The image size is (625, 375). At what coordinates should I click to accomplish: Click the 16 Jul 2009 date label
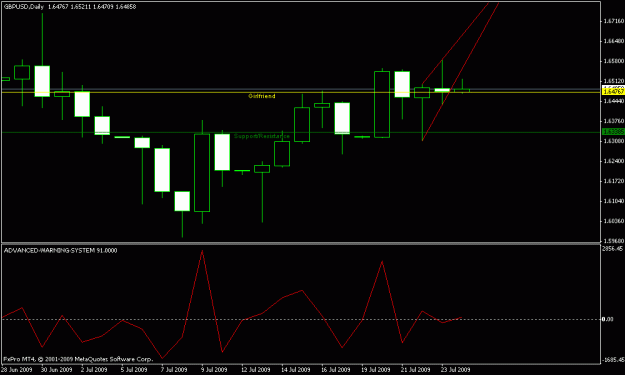336,369
